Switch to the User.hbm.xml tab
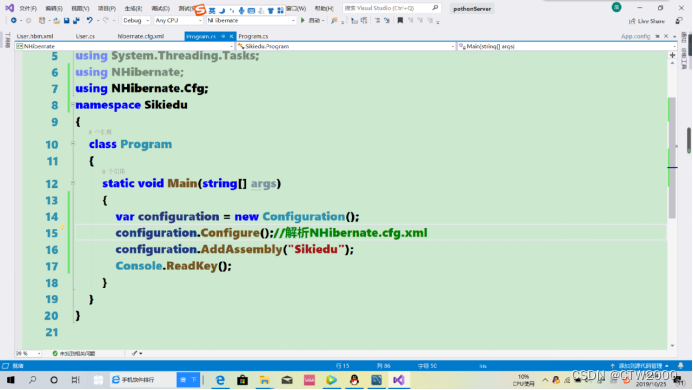The image size is (693, 390). (35, 36)
